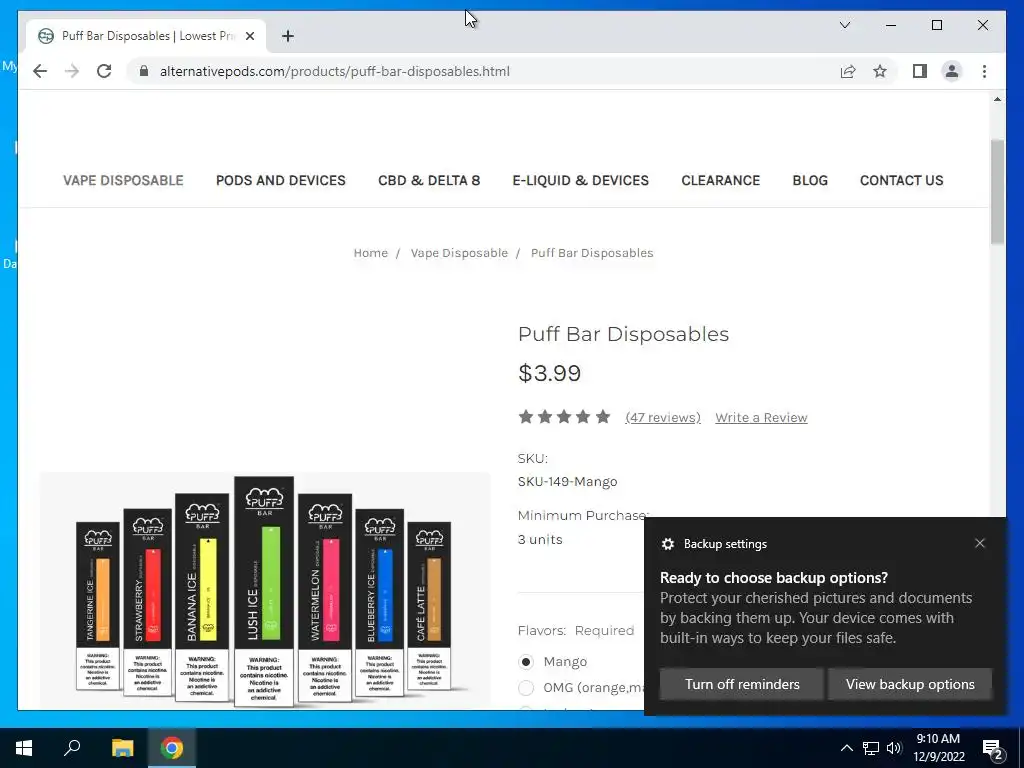Image resolution: width=1024 pixels, height=768 pixels.
Task: Click Turn off reminders button
Action: click(x=742, y=684)
